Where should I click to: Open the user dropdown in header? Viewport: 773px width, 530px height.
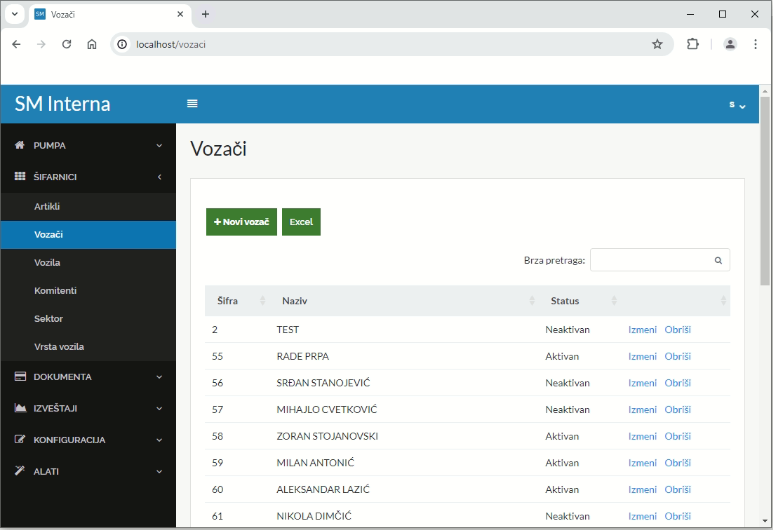coord(737,105)
